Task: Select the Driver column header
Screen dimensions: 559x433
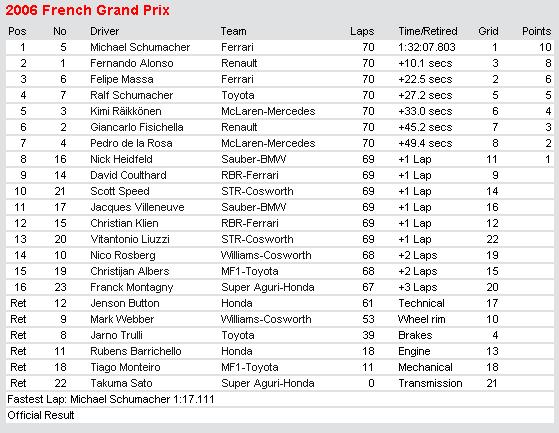Action: [x=104, y=31]
